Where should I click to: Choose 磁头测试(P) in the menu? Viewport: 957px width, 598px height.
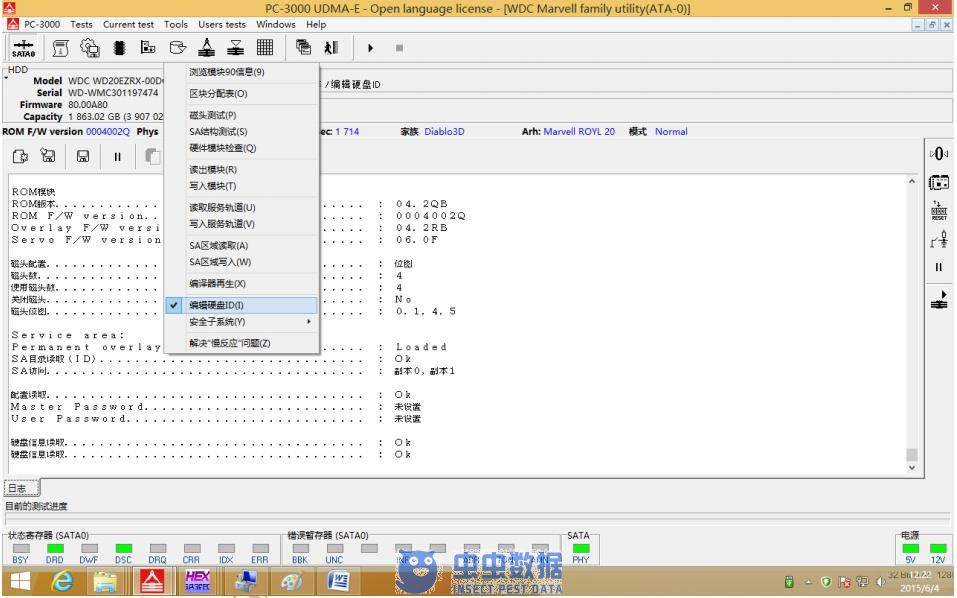click(242, 115)
